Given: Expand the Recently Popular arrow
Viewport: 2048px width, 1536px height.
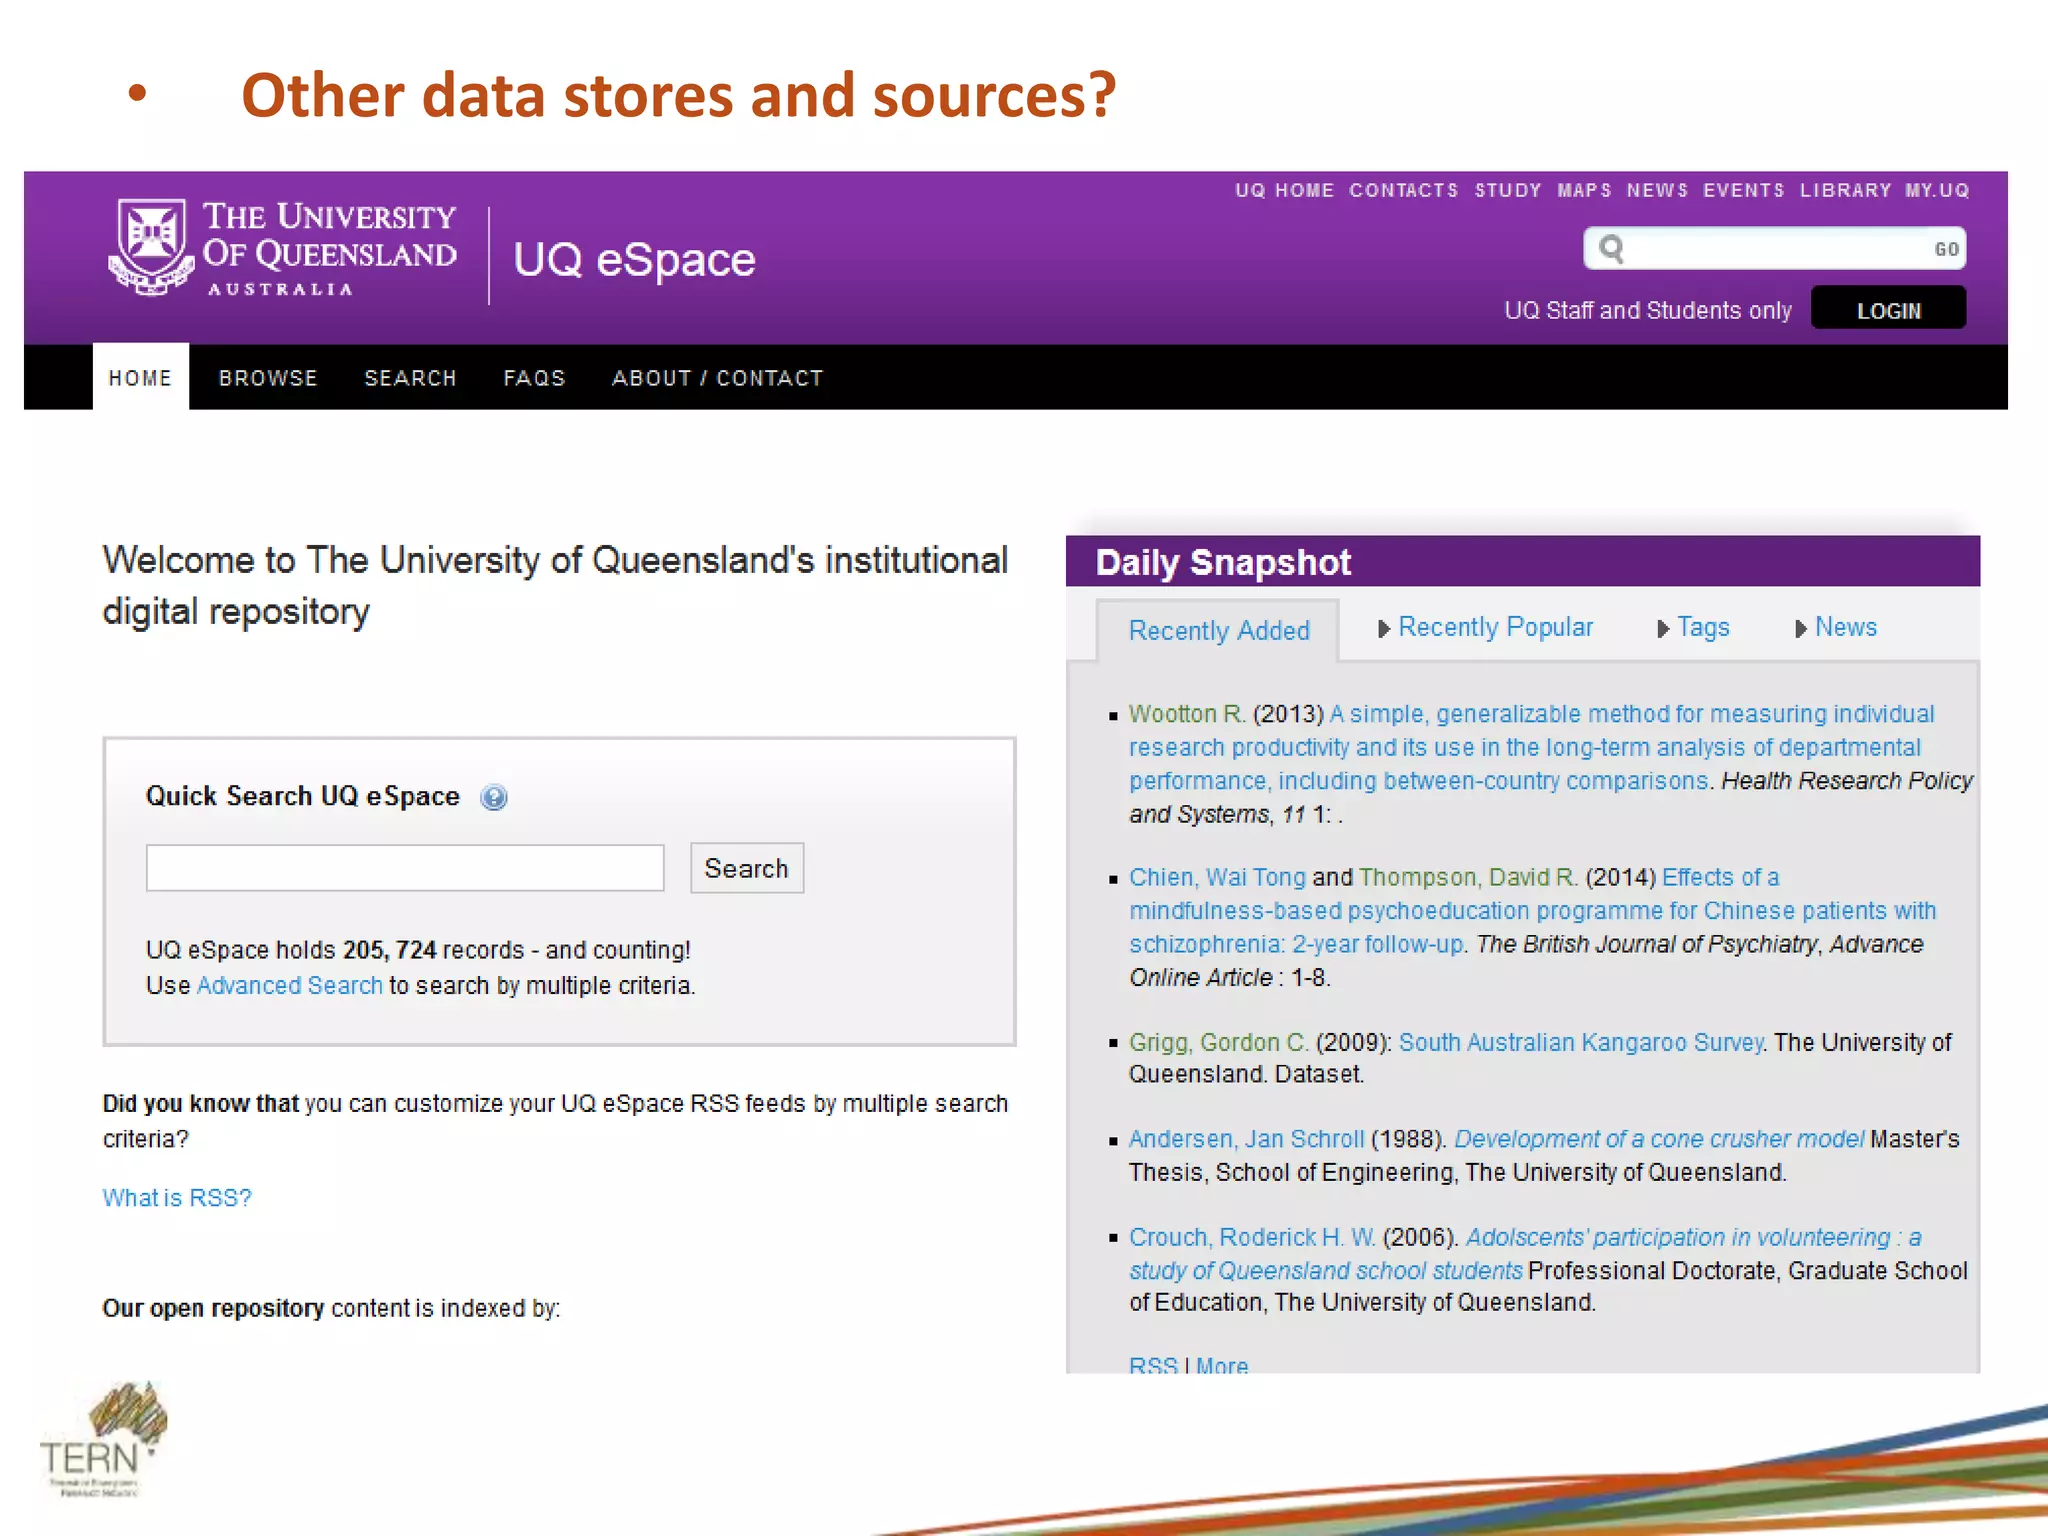Looking at the screenshot, I should tap(1384, 629).
